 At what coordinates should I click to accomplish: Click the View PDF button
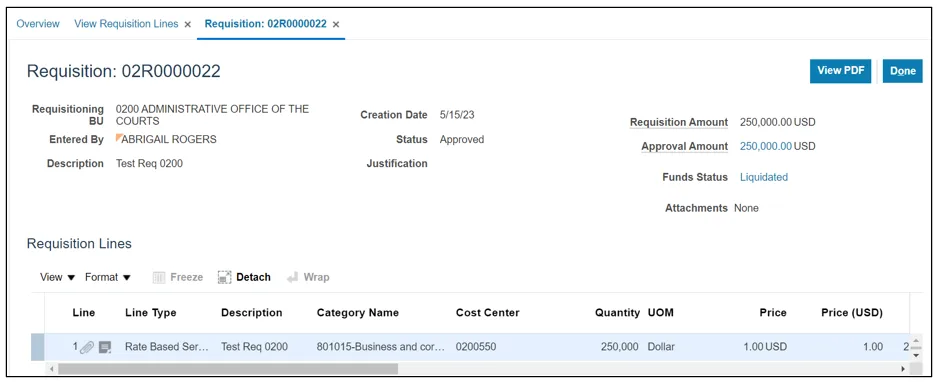[840, 71]
